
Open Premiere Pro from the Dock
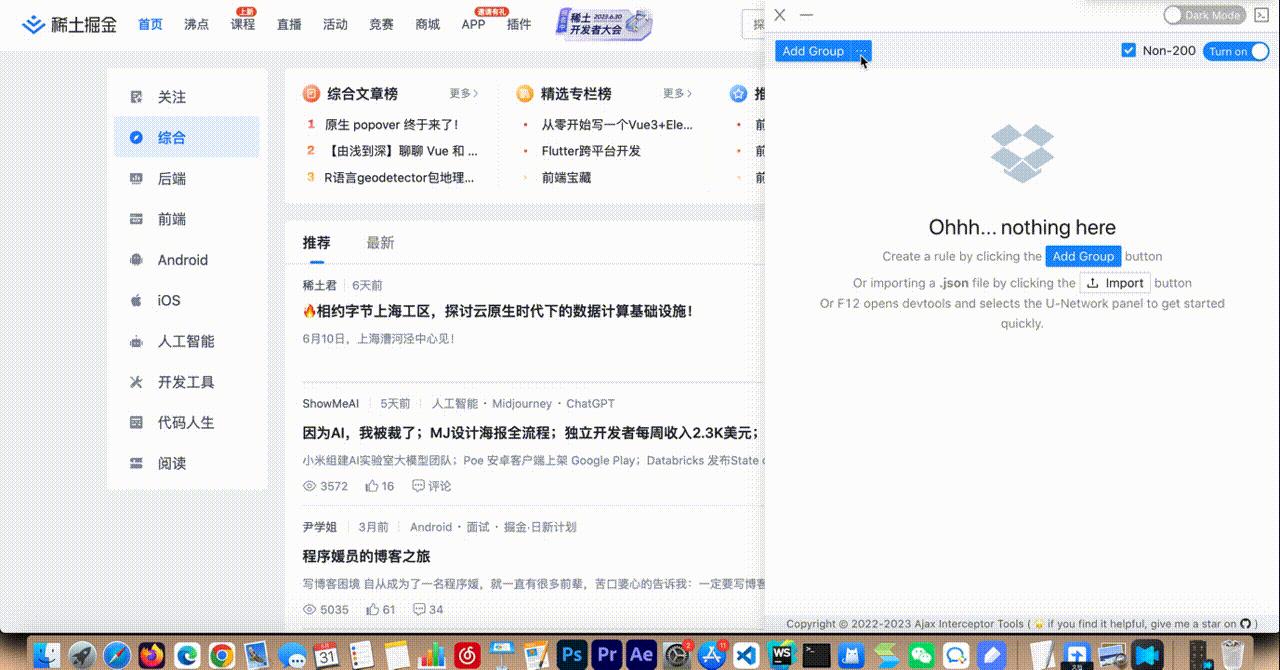tap(606, 655)
